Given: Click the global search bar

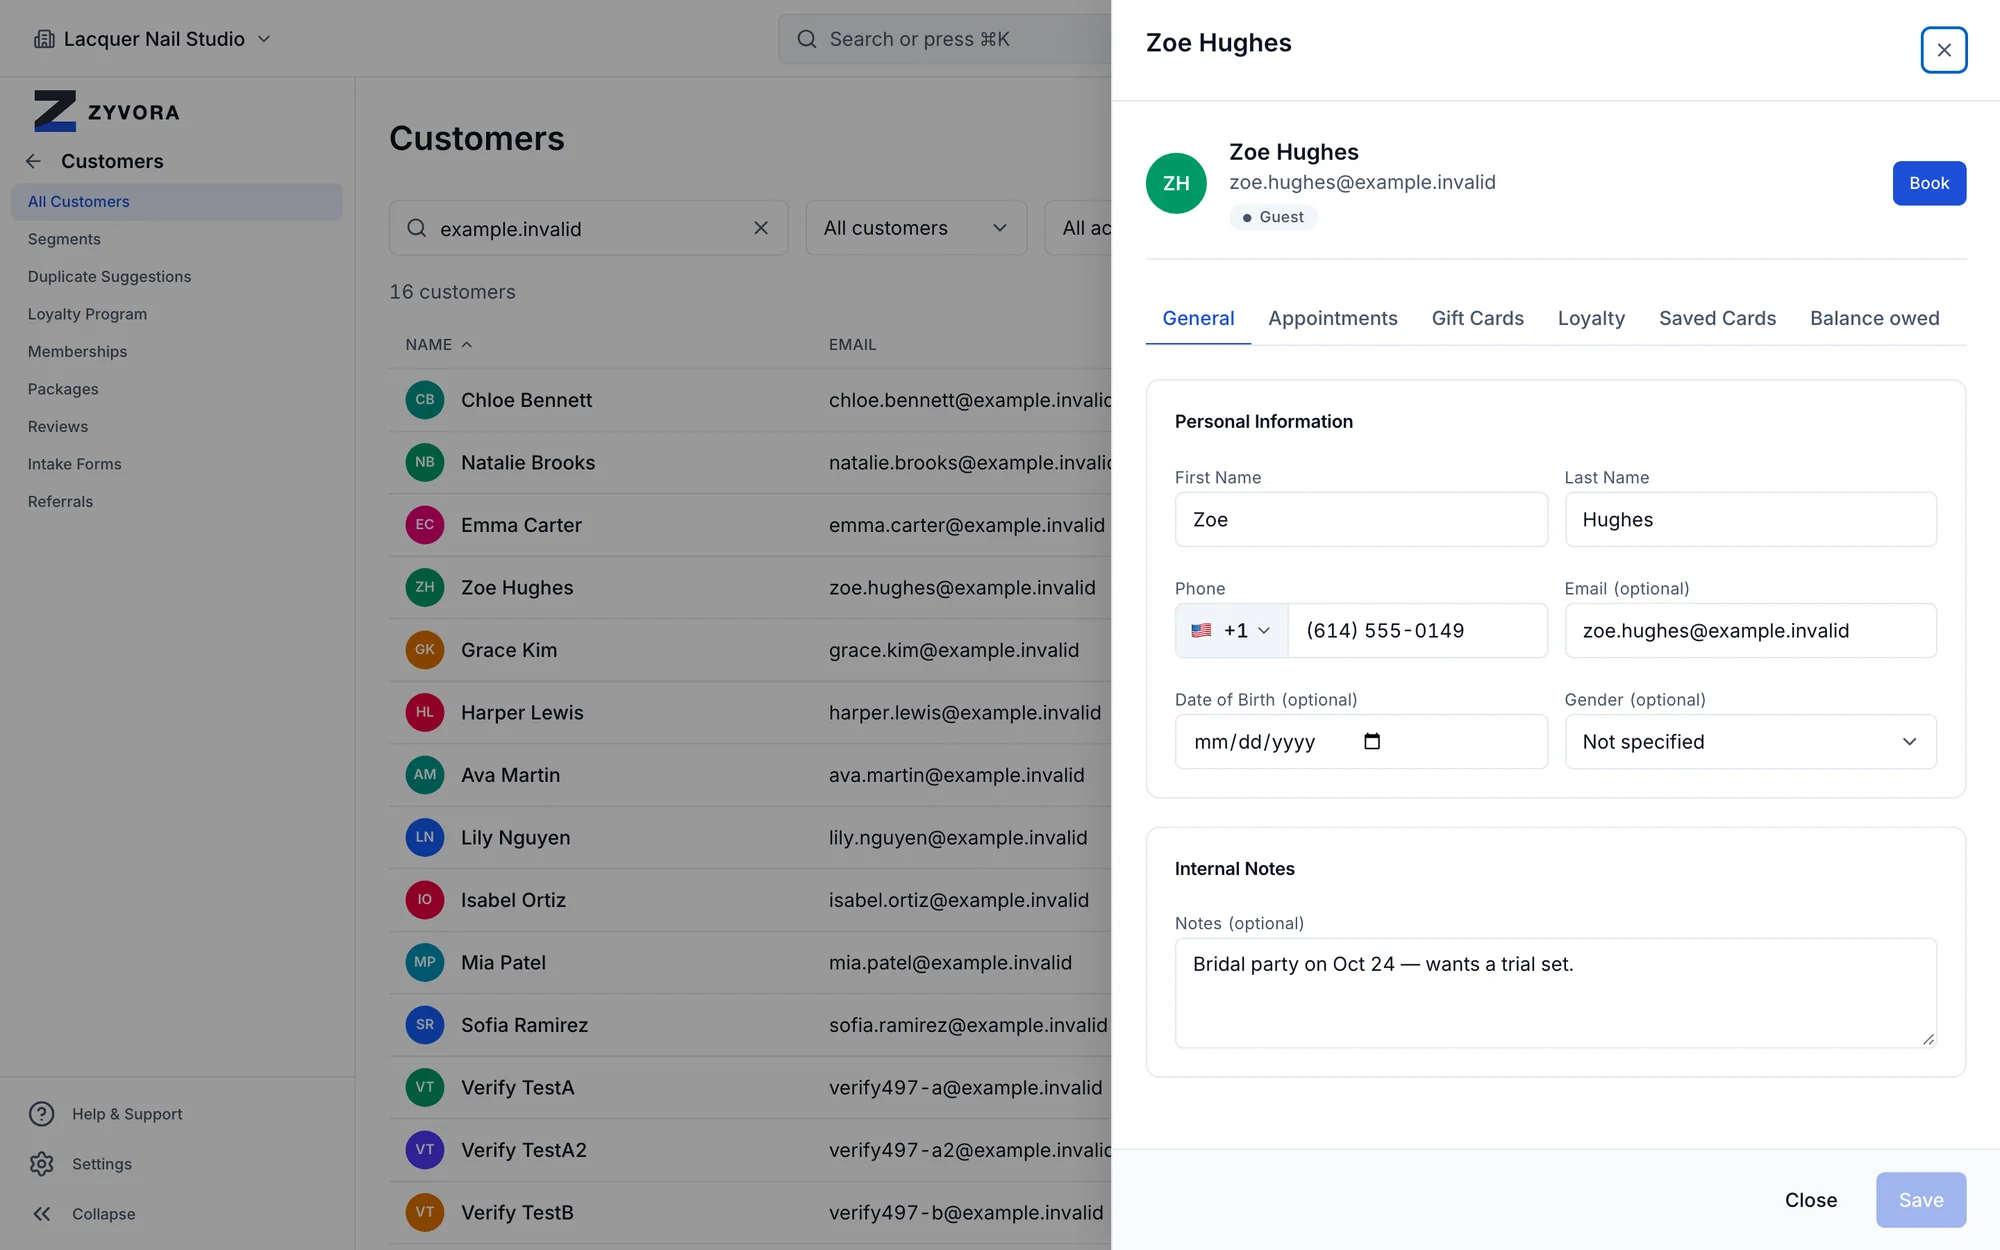Looking at the screenshot, I should (945, 39).
